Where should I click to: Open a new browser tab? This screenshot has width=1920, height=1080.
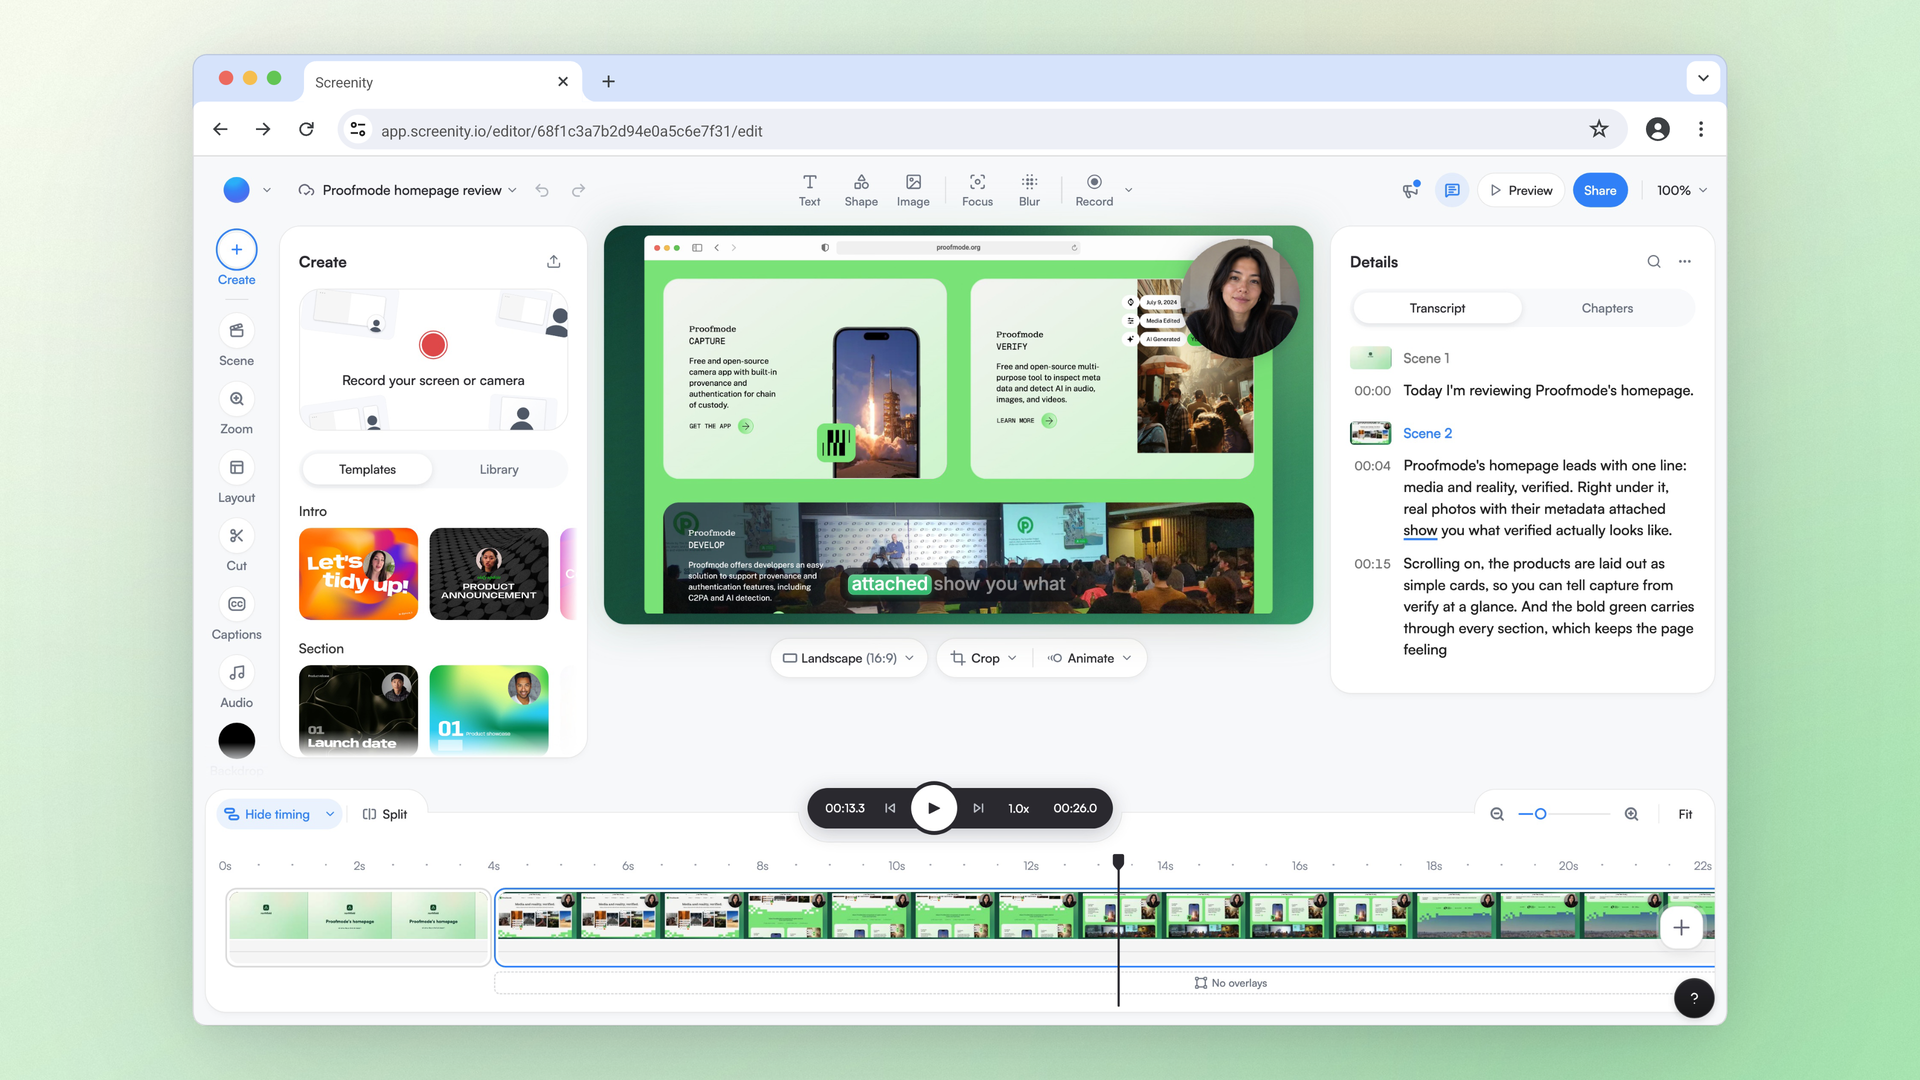coord(608,82)
